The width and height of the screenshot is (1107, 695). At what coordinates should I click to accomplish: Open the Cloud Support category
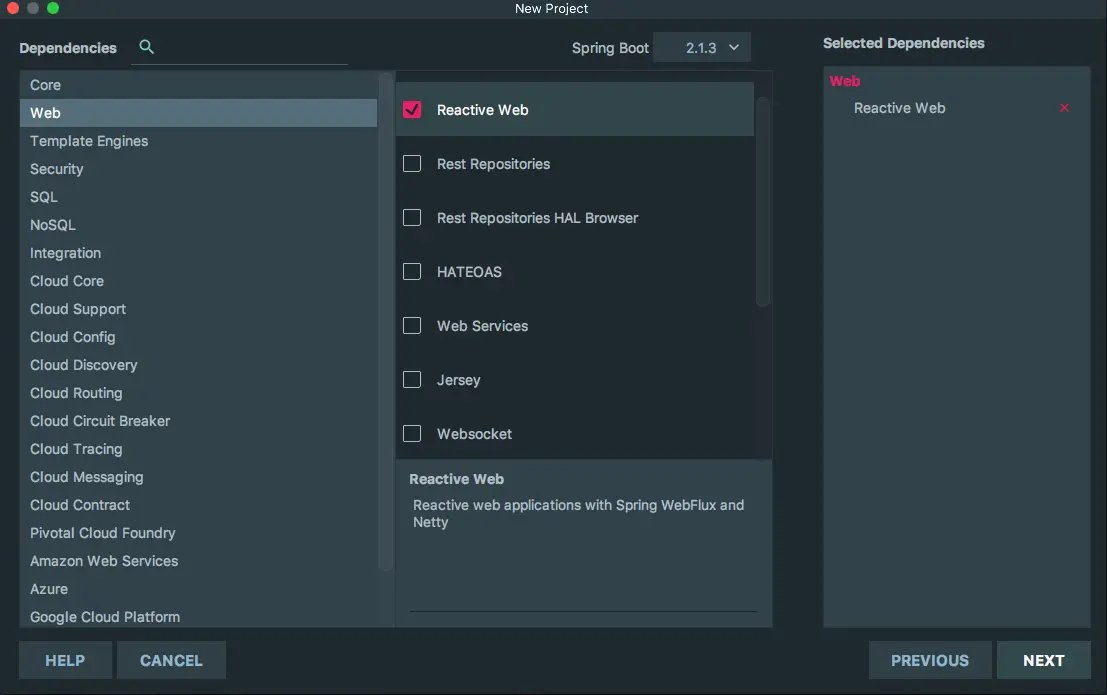198,309
